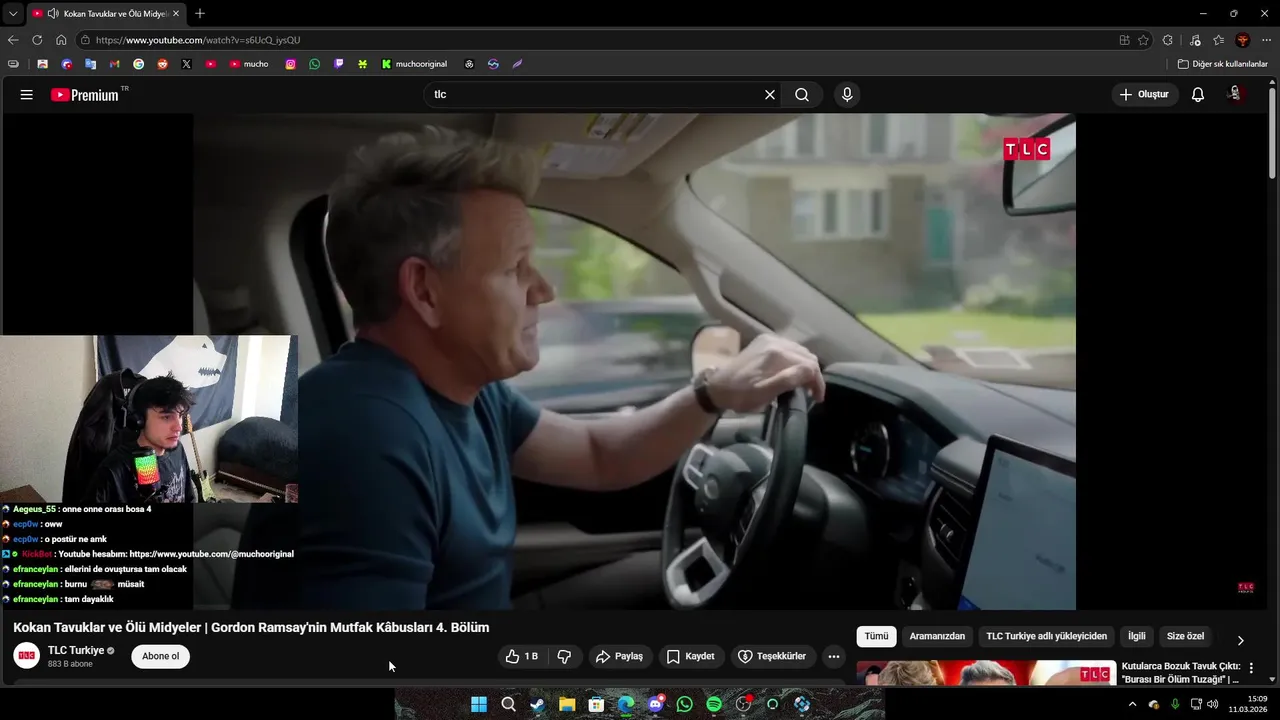Open the tab list dropdown arrow
Screen dimensions: 1280x720
pyautogui.click(x=13, y=14)
